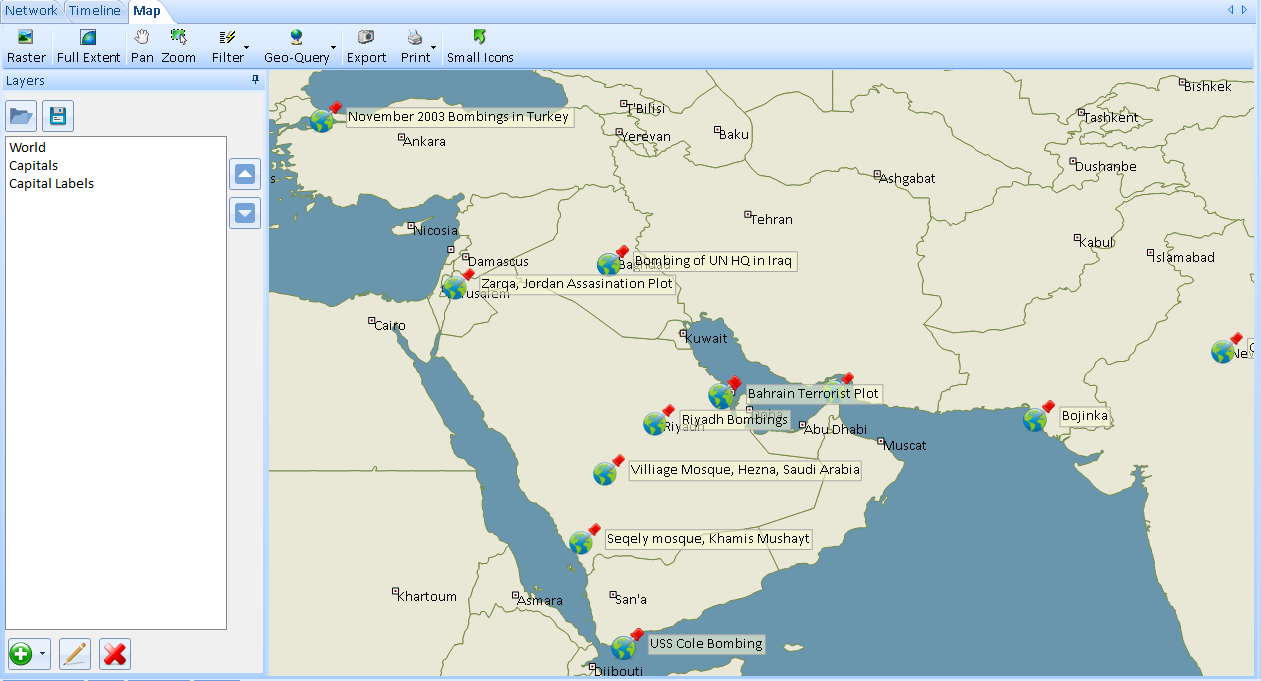
Task: Export the map using Export icon
Action: pos(366,46)
